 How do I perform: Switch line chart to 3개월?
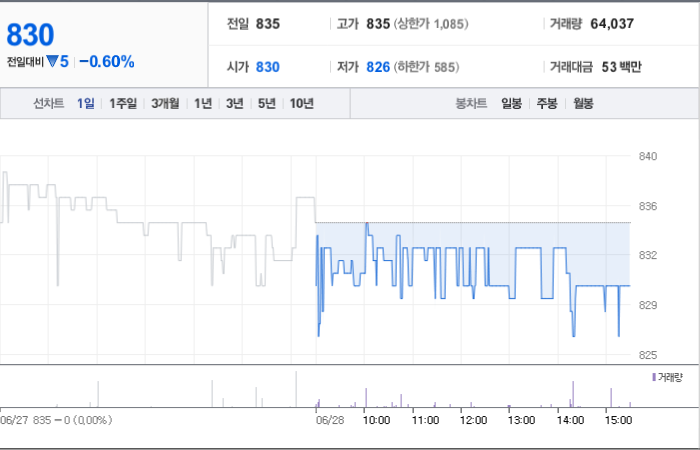(165, 104)
